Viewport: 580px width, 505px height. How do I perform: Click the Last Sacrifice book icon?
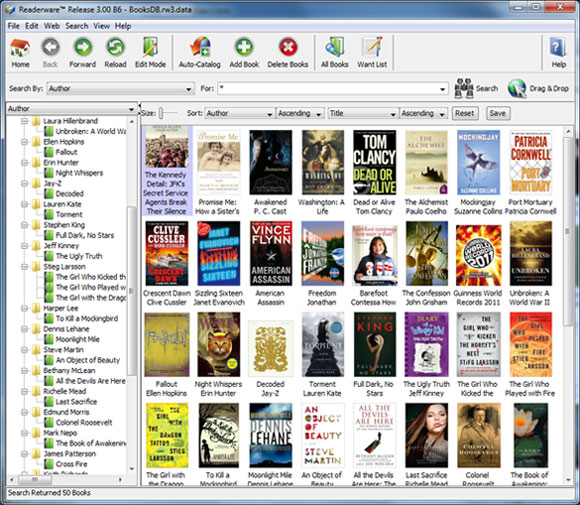48,401
